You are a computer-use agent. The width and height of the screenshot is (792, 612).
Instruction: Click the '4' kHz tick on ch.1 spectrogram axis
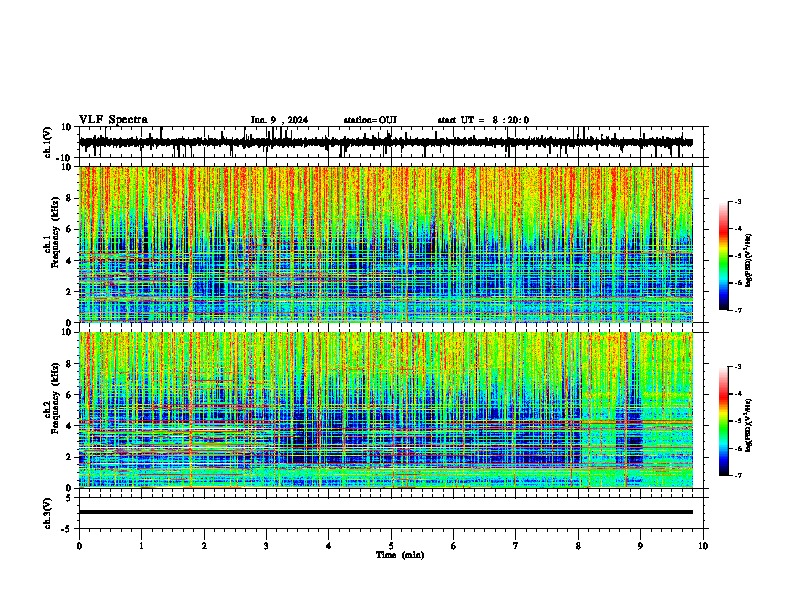click(69, 261)
